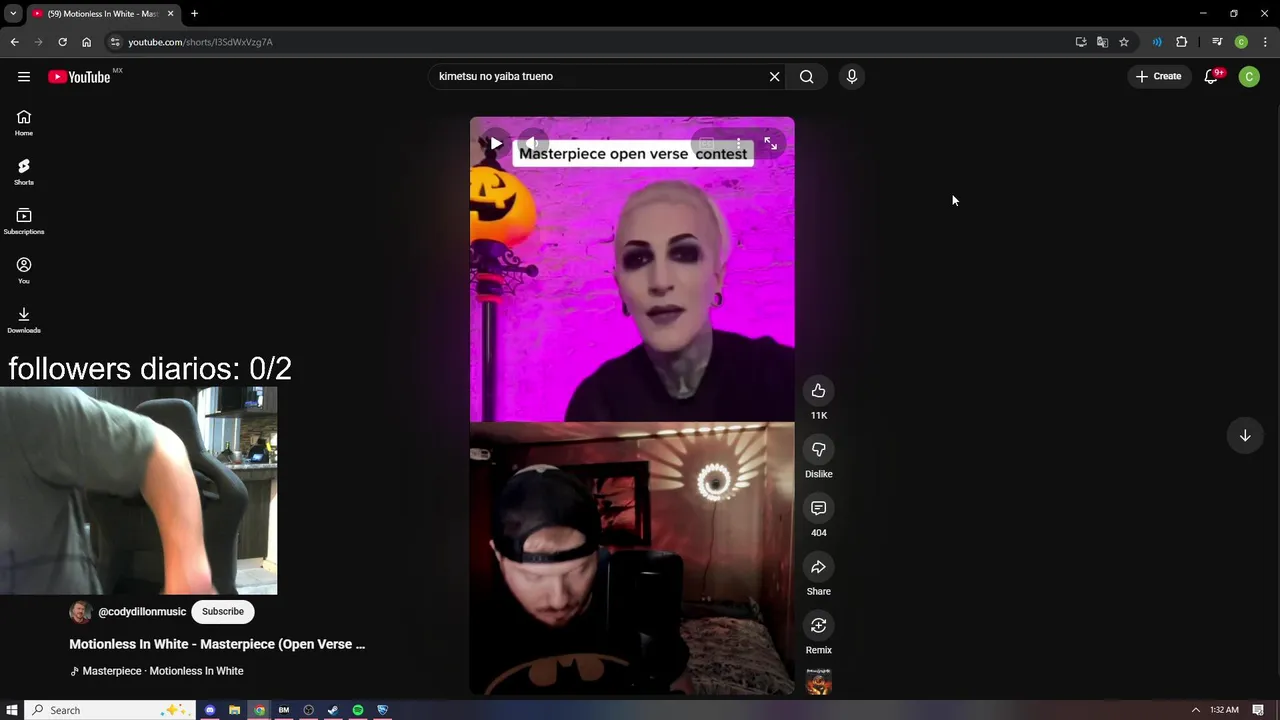Open the Windows Start menu
Screen dimensions: 1280x720
(12, 710)
